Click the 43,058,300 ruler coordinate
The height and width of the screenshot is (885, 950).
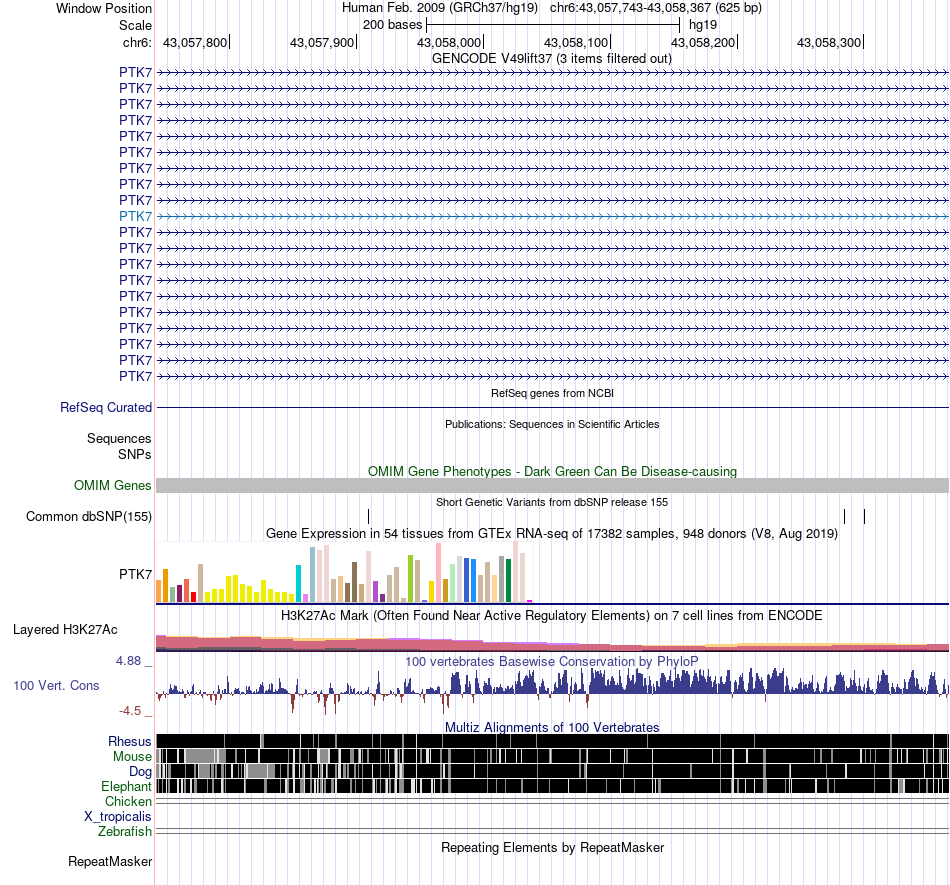(829, 42)
